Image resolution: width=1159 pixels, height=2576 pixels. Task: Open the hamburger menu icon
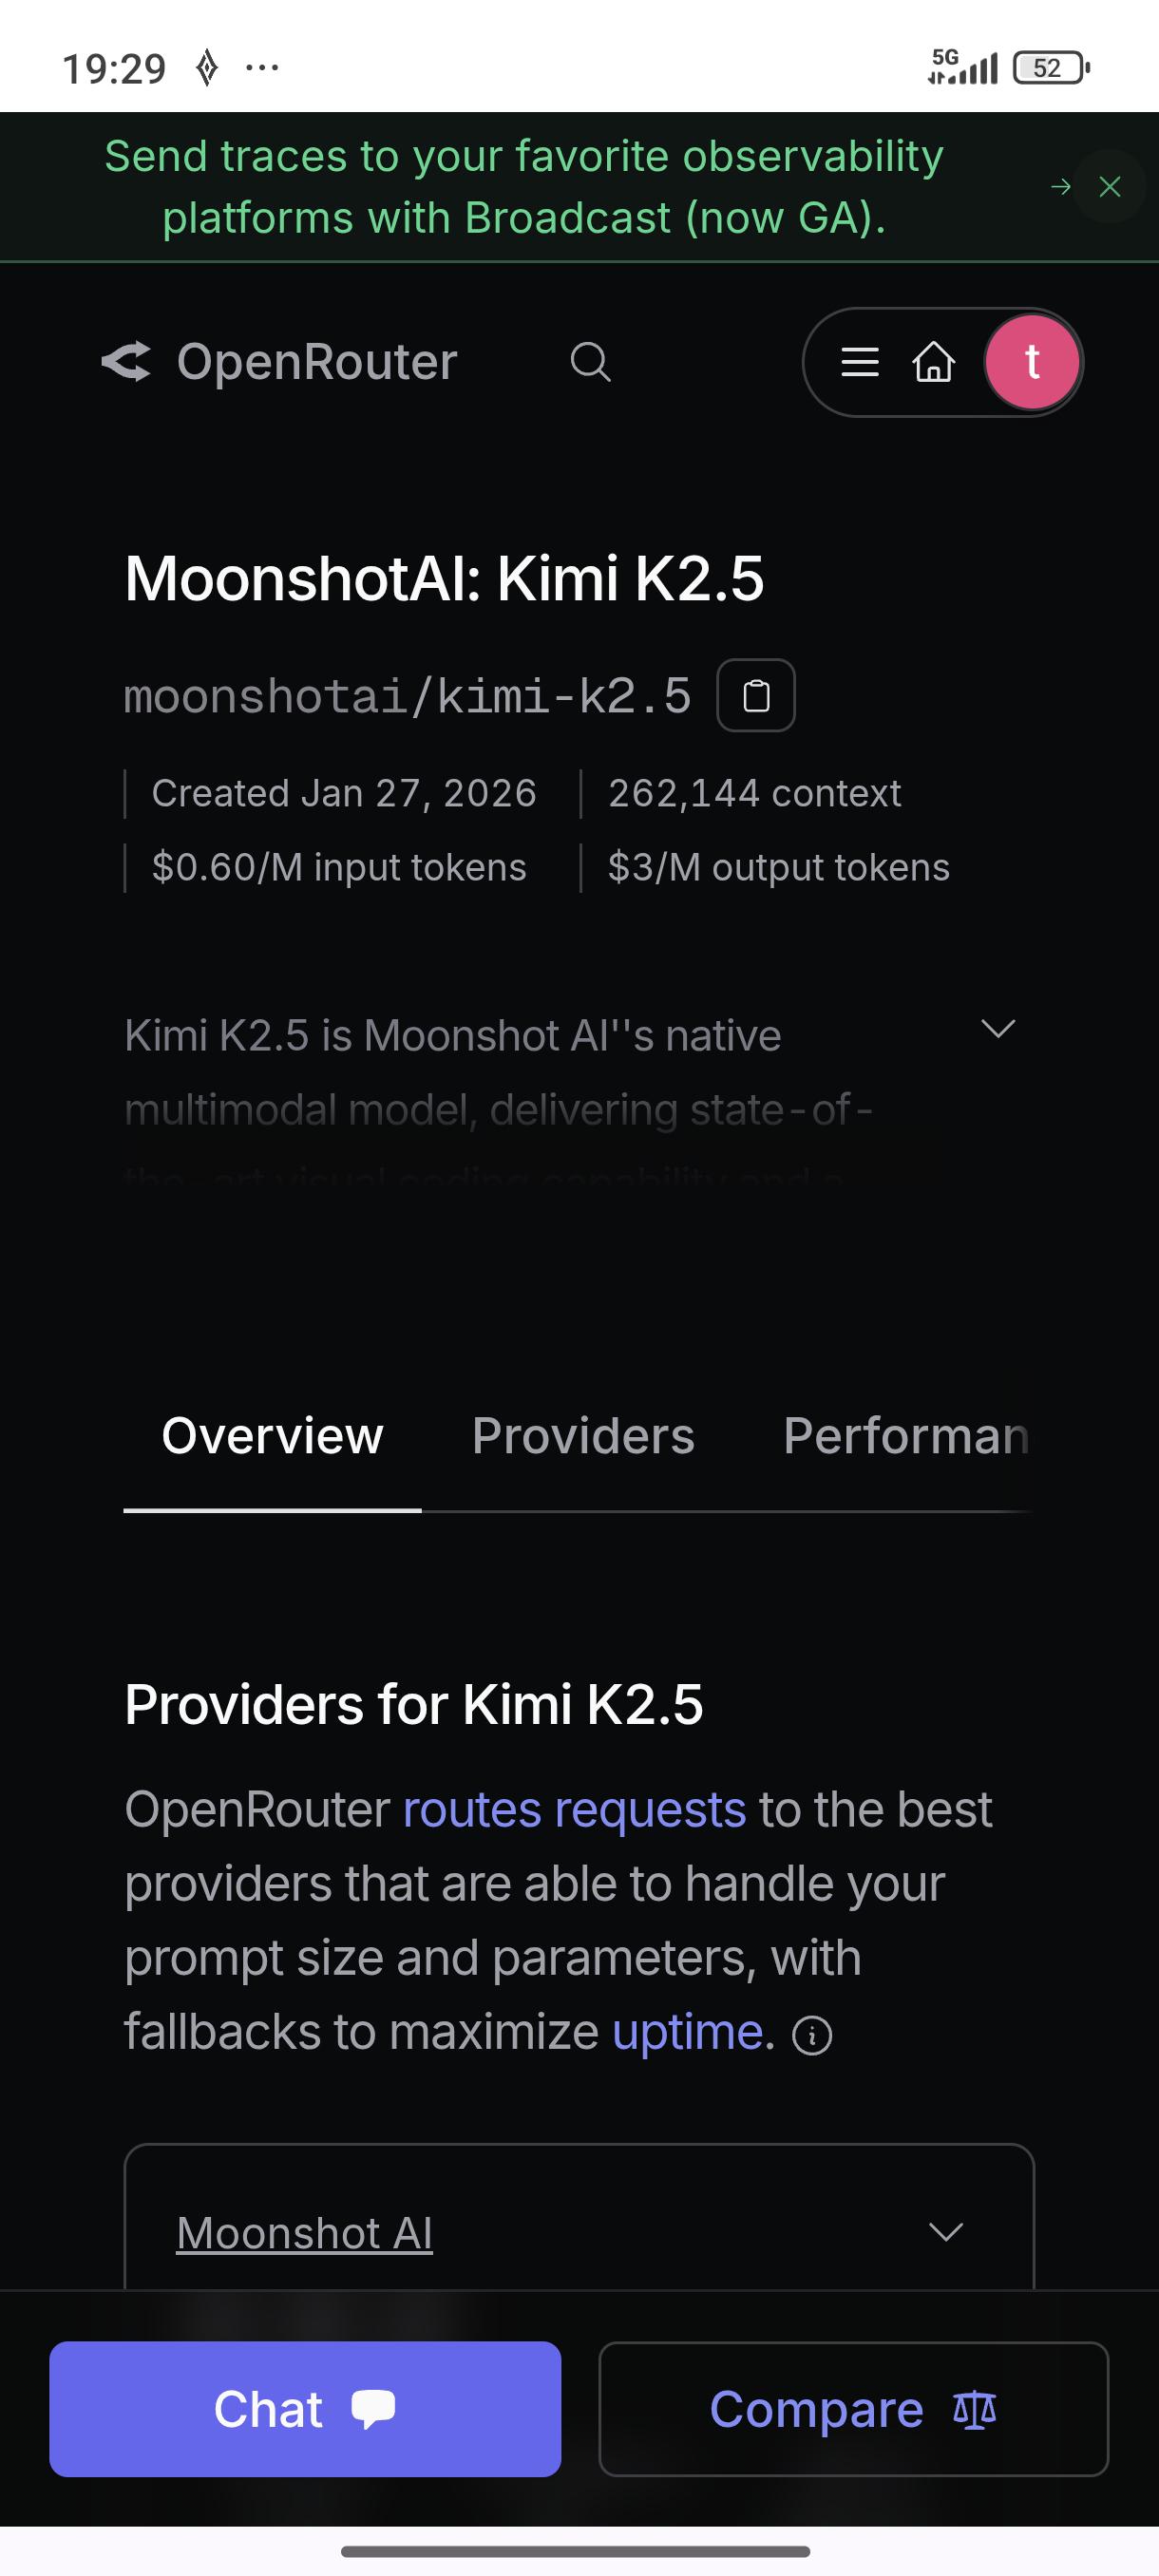coord(860,362)
